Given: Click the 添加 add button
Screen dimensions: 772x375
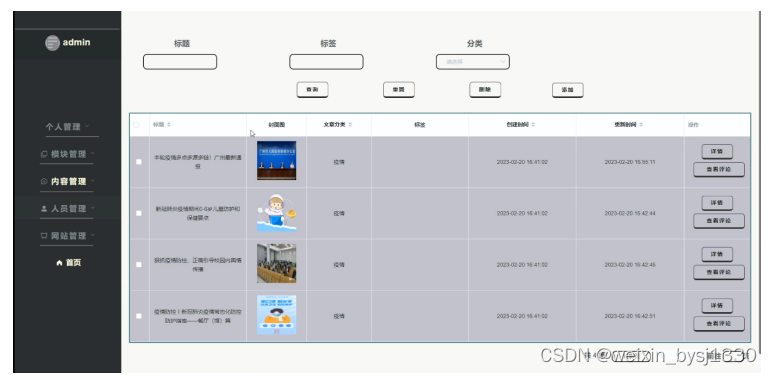Looking at the screenshot, I should (568, 90).
